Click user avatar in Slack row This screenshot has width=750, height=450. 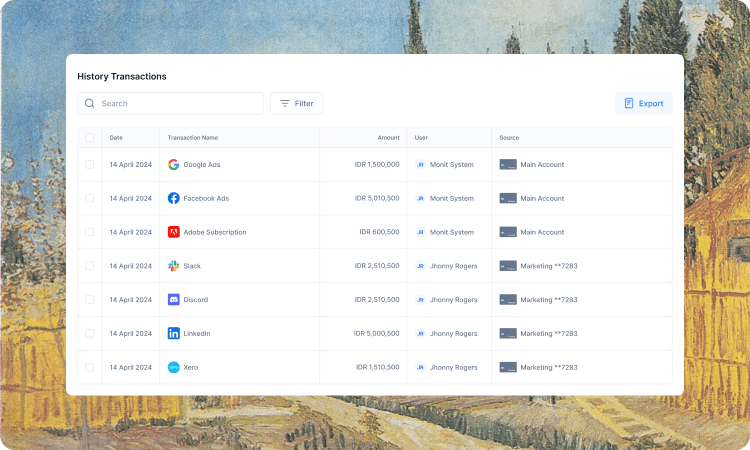[420, 266]
